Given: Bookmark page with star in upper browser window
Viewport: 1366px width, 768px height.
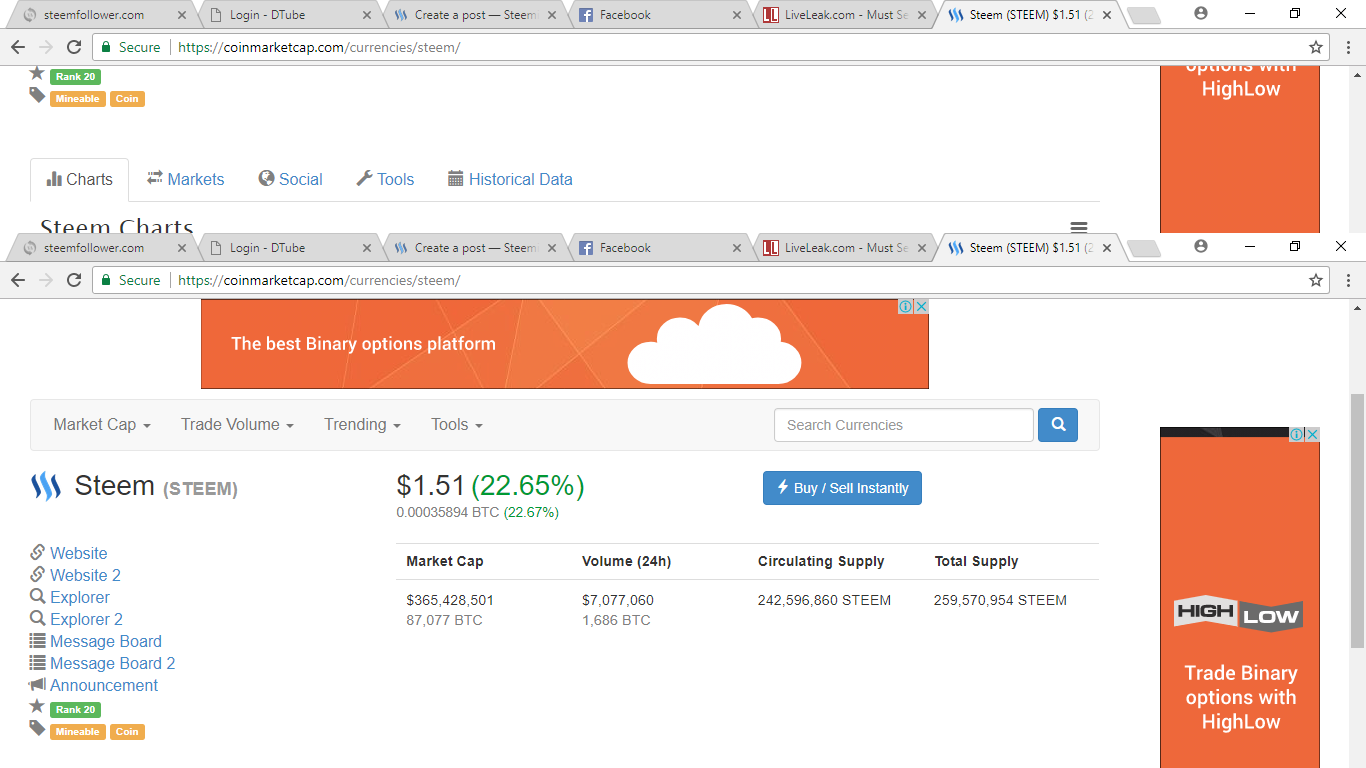Looking at the screenshot, I should (x=1316, y=47).
